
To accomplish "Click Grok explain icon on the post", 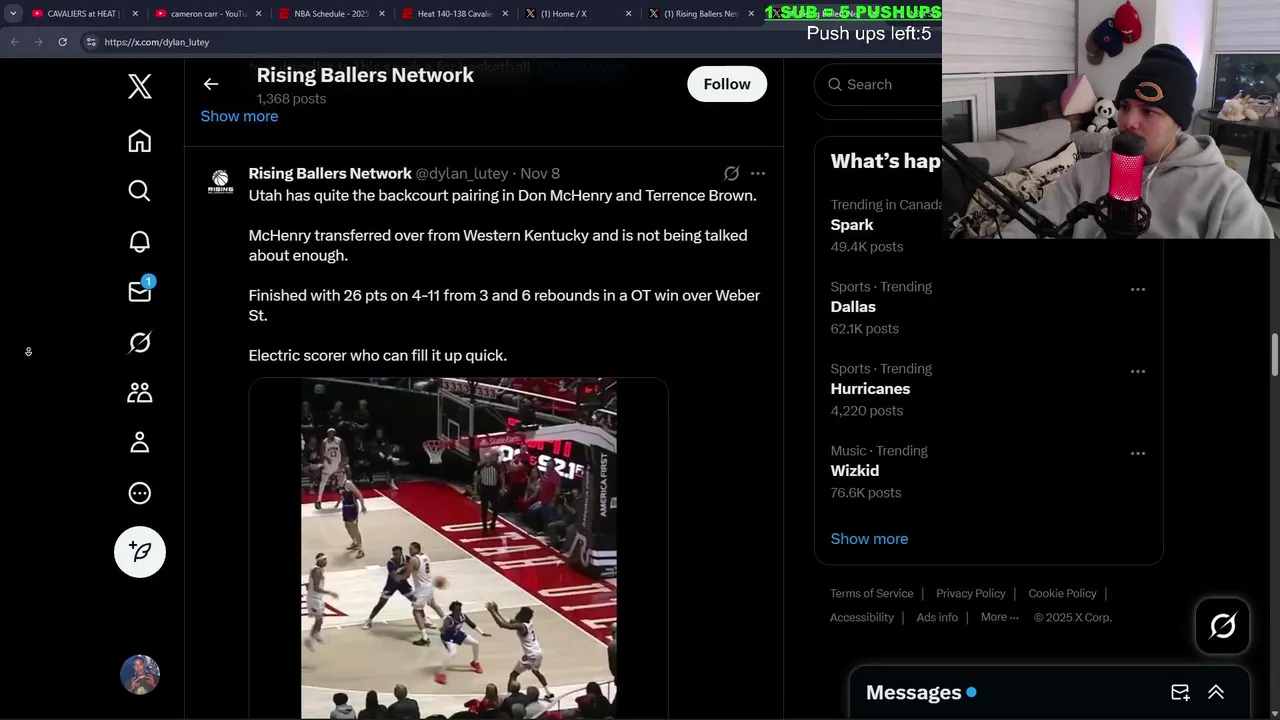I will click(x=731, y=173).
